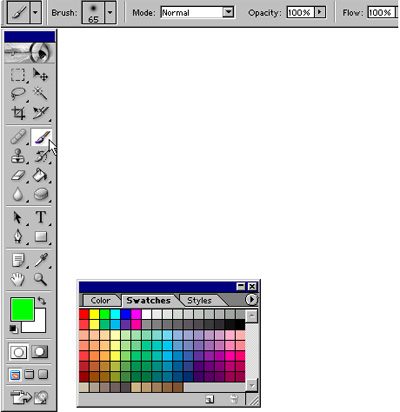This screenshot has height=412, width=400.
Task: Select Full Screen with menu bar mode
Action: [x=29, y=375]
